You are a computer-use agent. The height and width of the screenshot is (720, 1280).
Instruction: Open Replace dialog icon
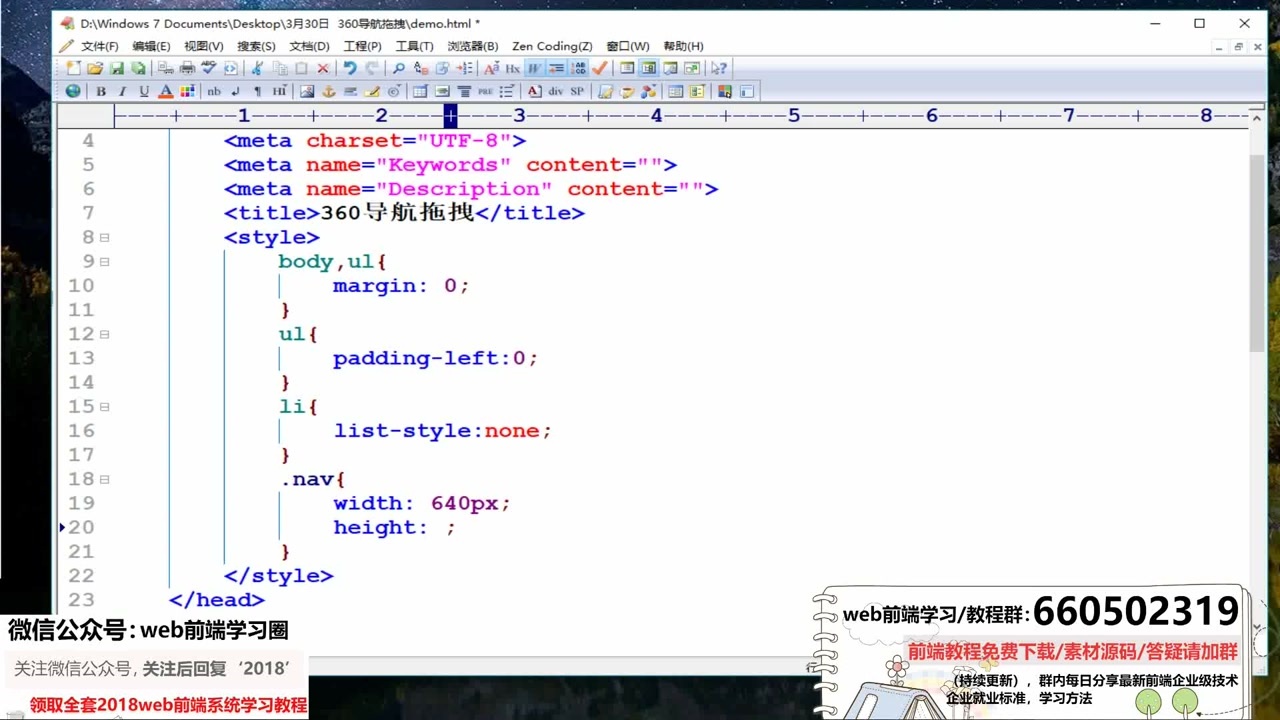[x=421, y=68]
